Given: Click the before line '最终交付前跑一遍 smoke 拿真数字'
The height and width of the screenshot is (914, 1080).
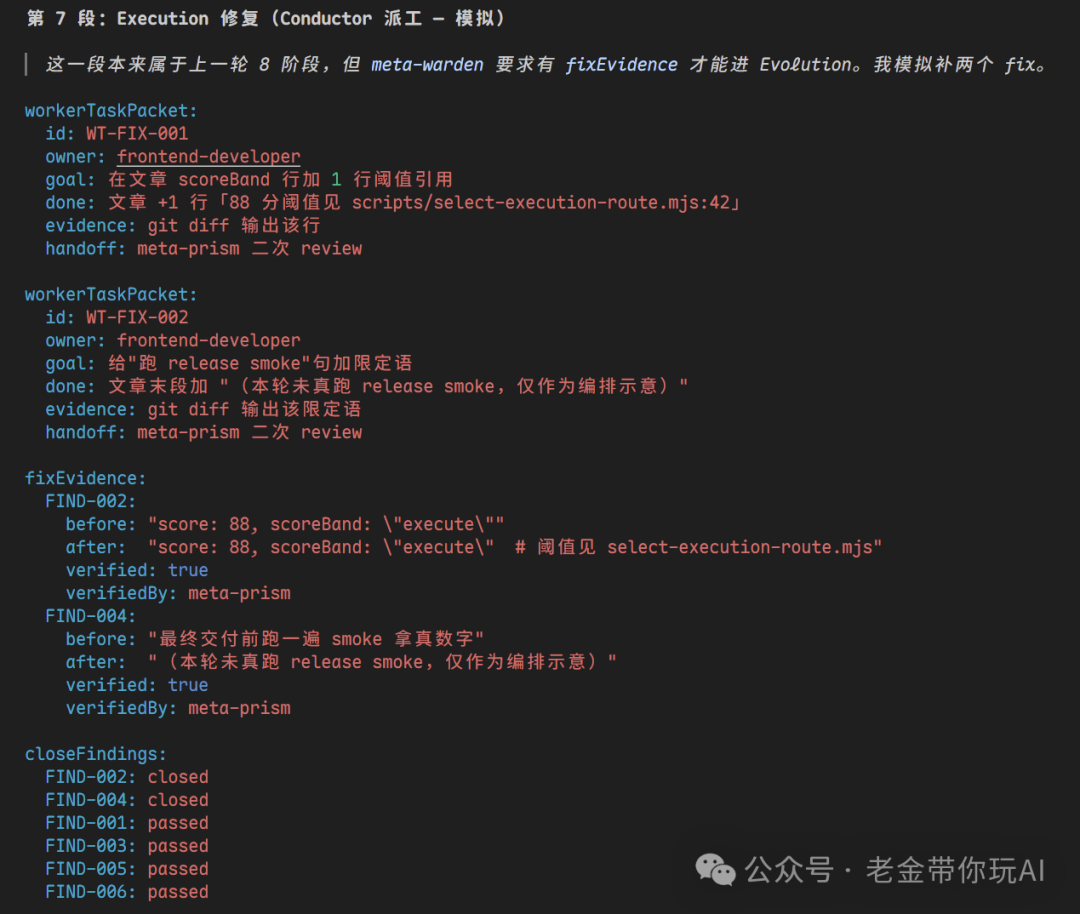Looking at the screenshot, I should pyautogui.click(x=275, y=639).
